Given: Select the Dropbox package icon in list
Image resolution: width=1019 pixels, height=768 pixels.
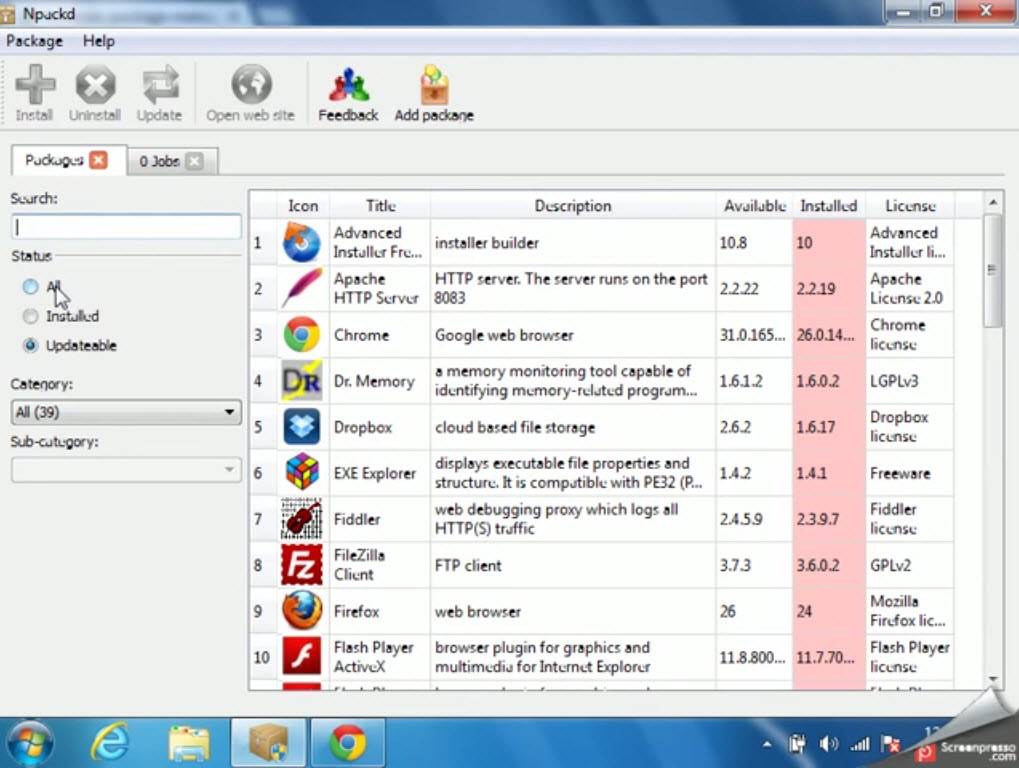Looking at the screenshot, I should (301, 427).
